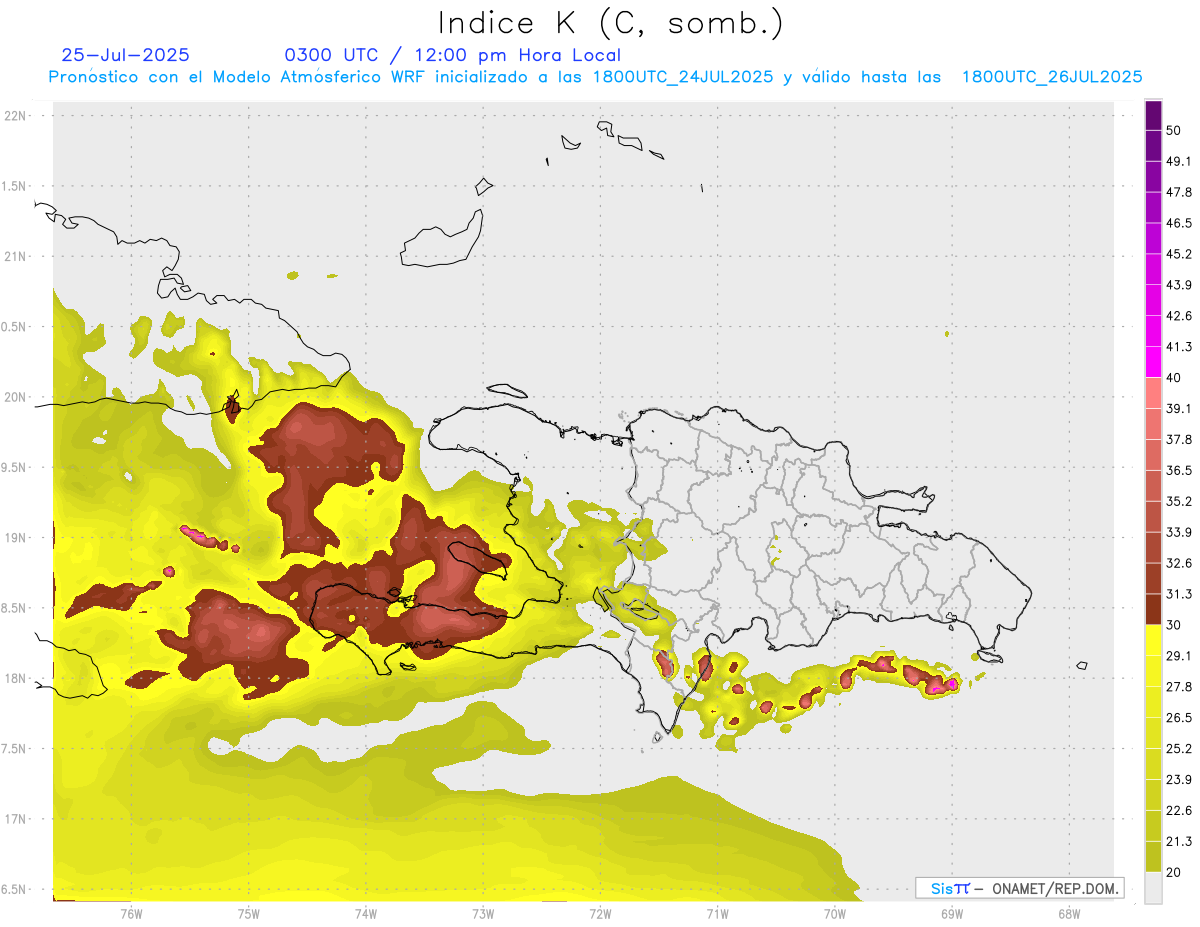Click the colorbar label "27.8"
This screenshot has width=1200, height=927.
click(x=1178, y=687)
